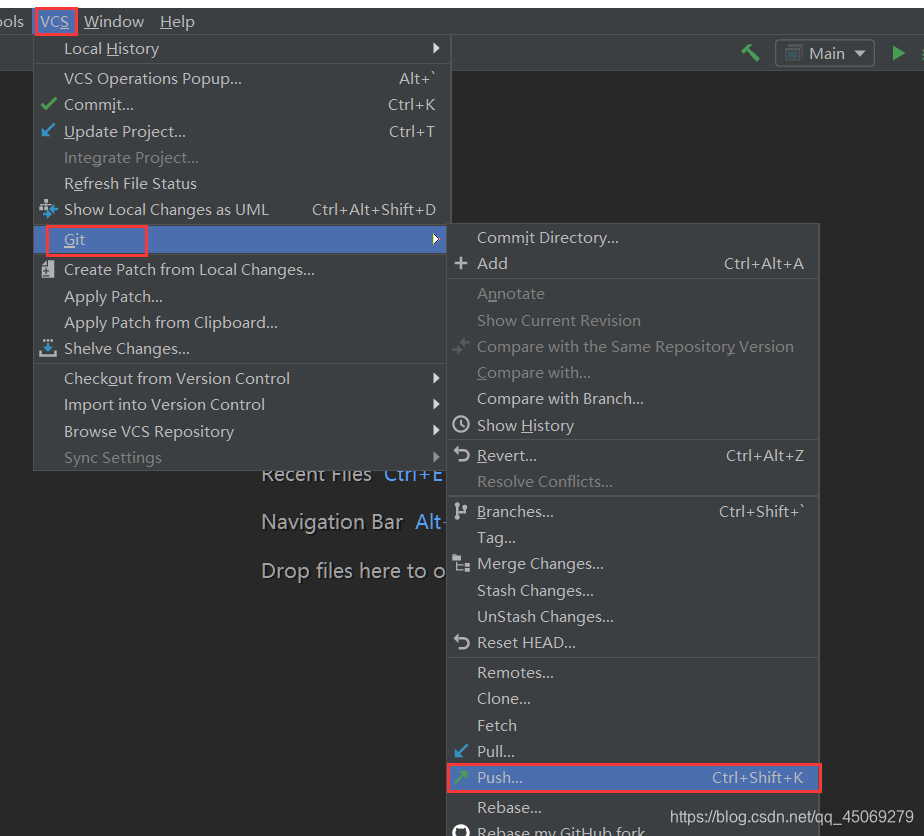
Task: Click the Ctrl+Alt+Z shortcut text
Action: [765, 455]
